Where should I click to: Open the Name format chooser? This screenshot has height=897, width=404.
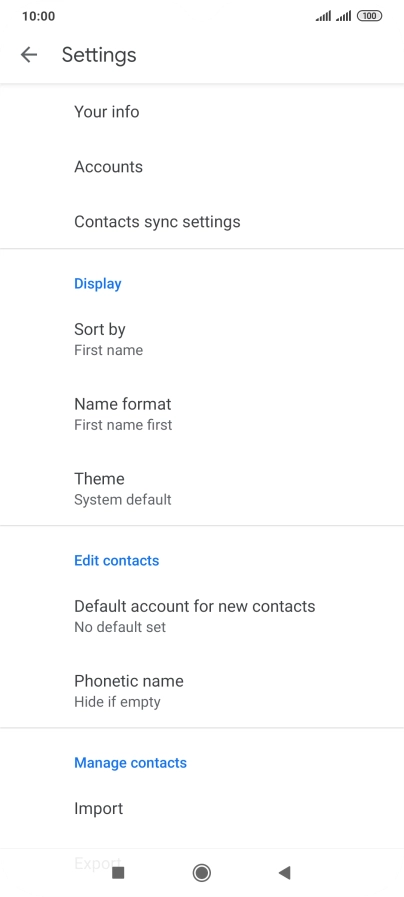(202, 414)
